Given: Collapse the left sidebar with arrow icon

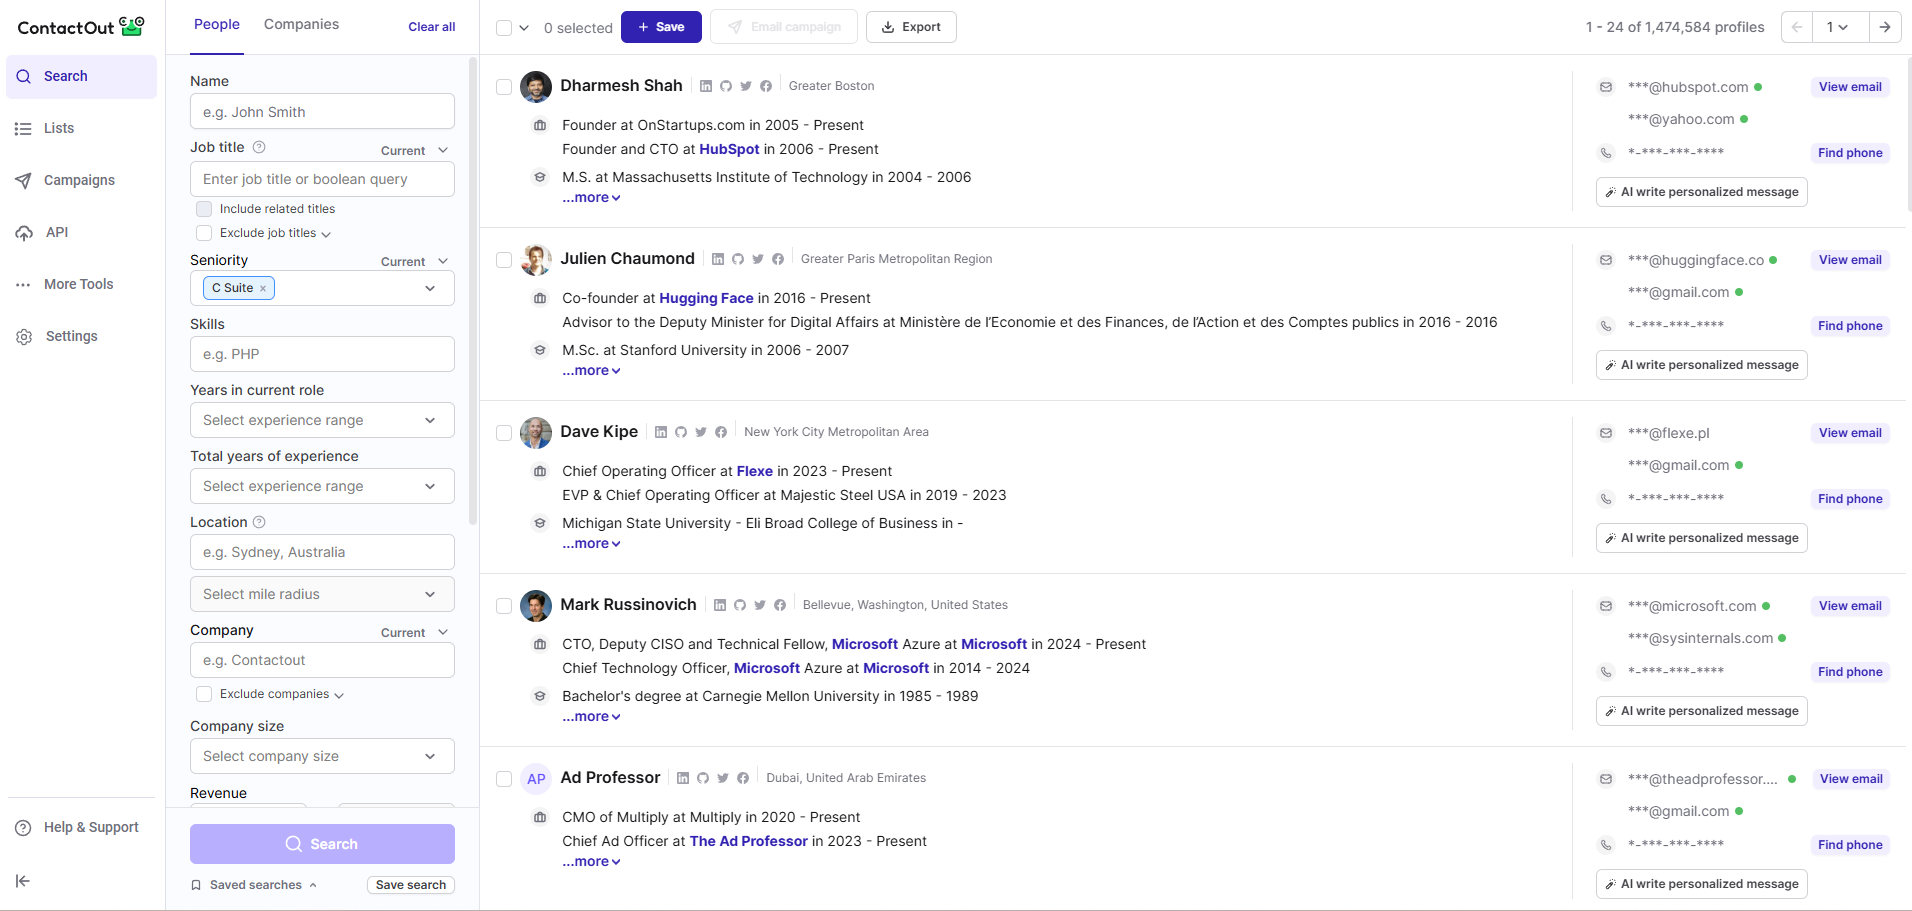Looking at the screenshot, I should tap(23, 881).
